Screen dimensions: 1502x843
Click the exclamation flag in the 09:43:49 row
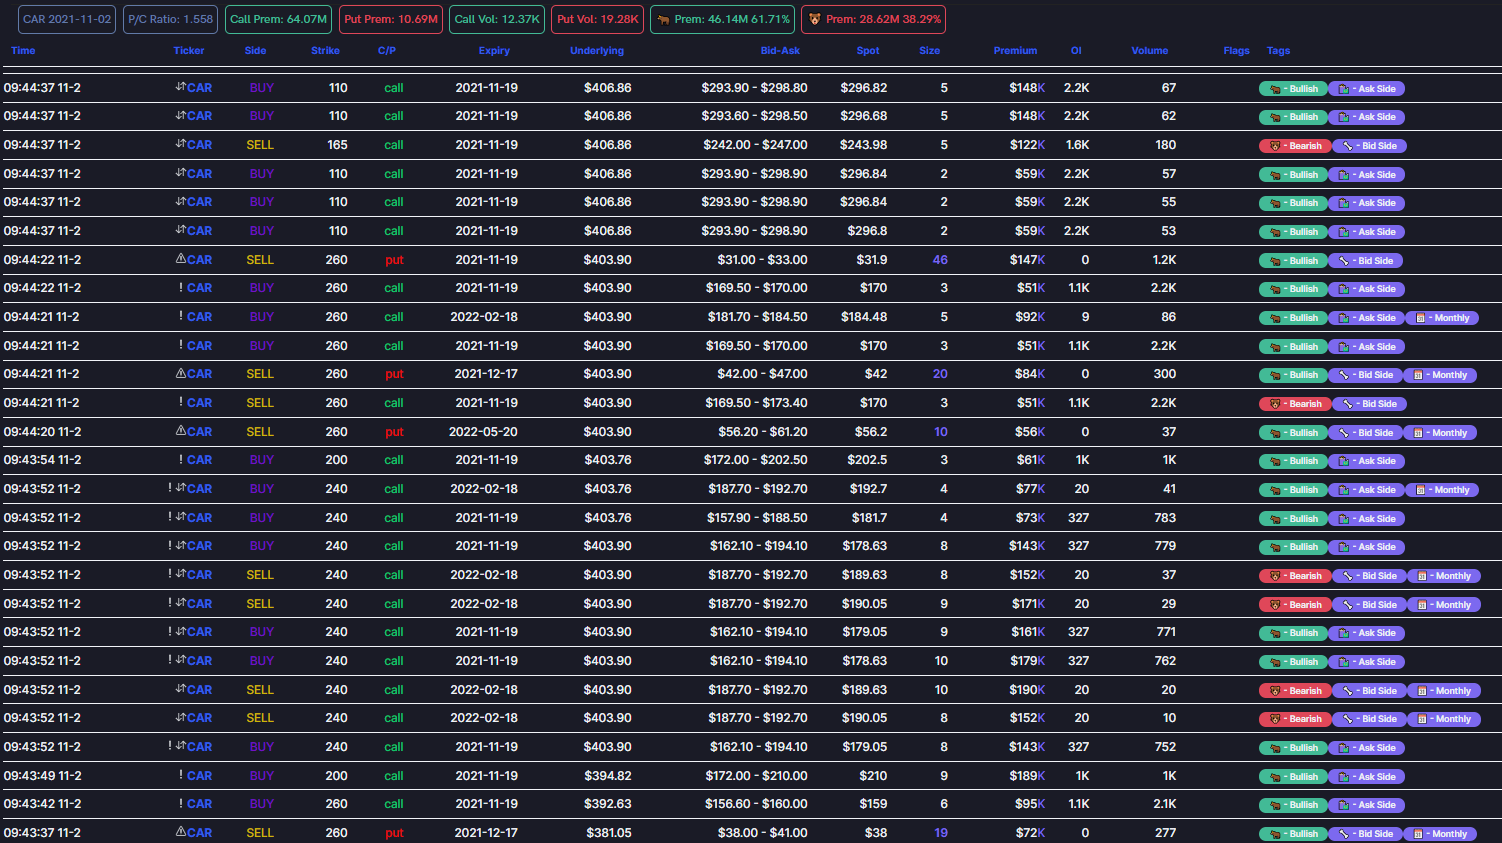181,775
